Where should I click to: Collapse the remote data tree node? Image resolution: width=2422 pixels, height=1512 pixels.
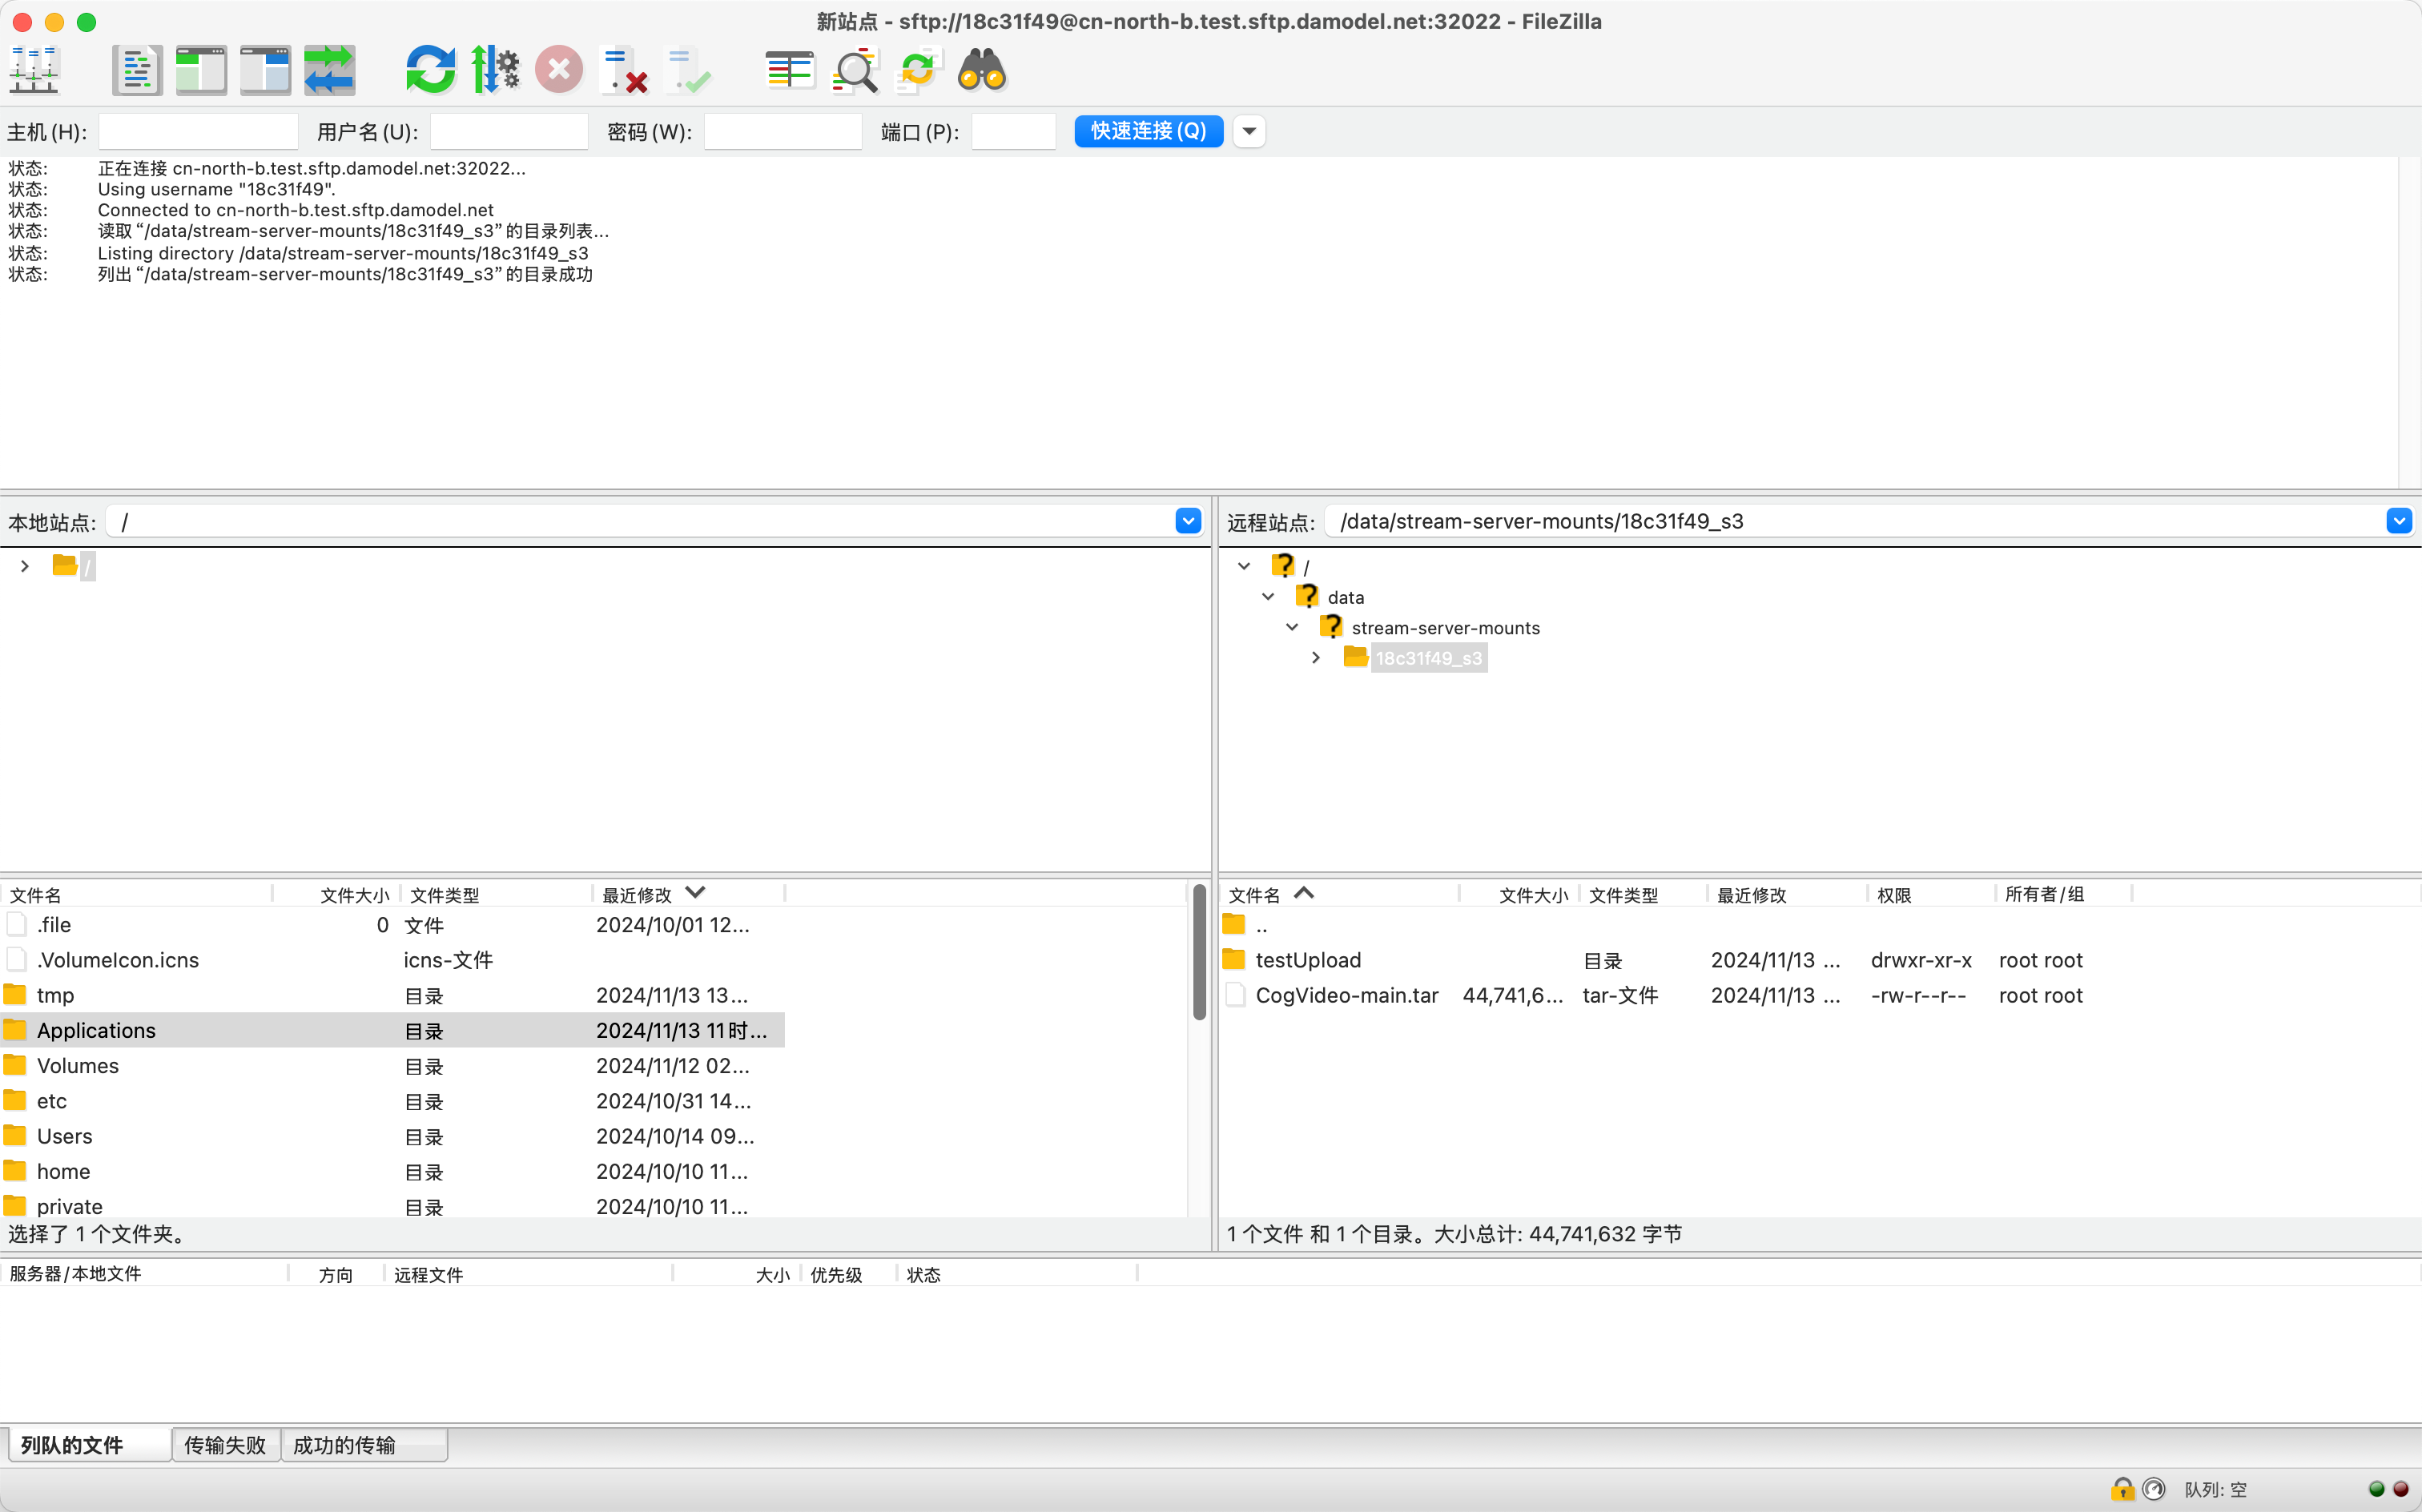(x=1268, y=597)
